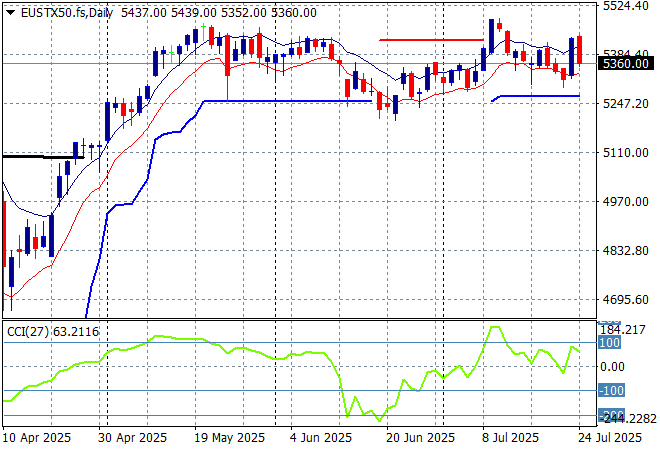Screen dimensions: 660x450
Task: Click the 4695.60 price axis label
Action: pos(626,300)
